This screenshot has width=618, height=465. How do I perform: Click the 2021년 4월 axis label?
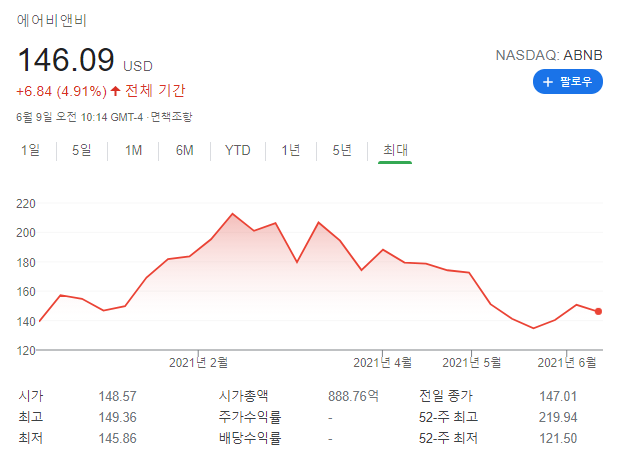pyautogui.click(x=382, y=363)
